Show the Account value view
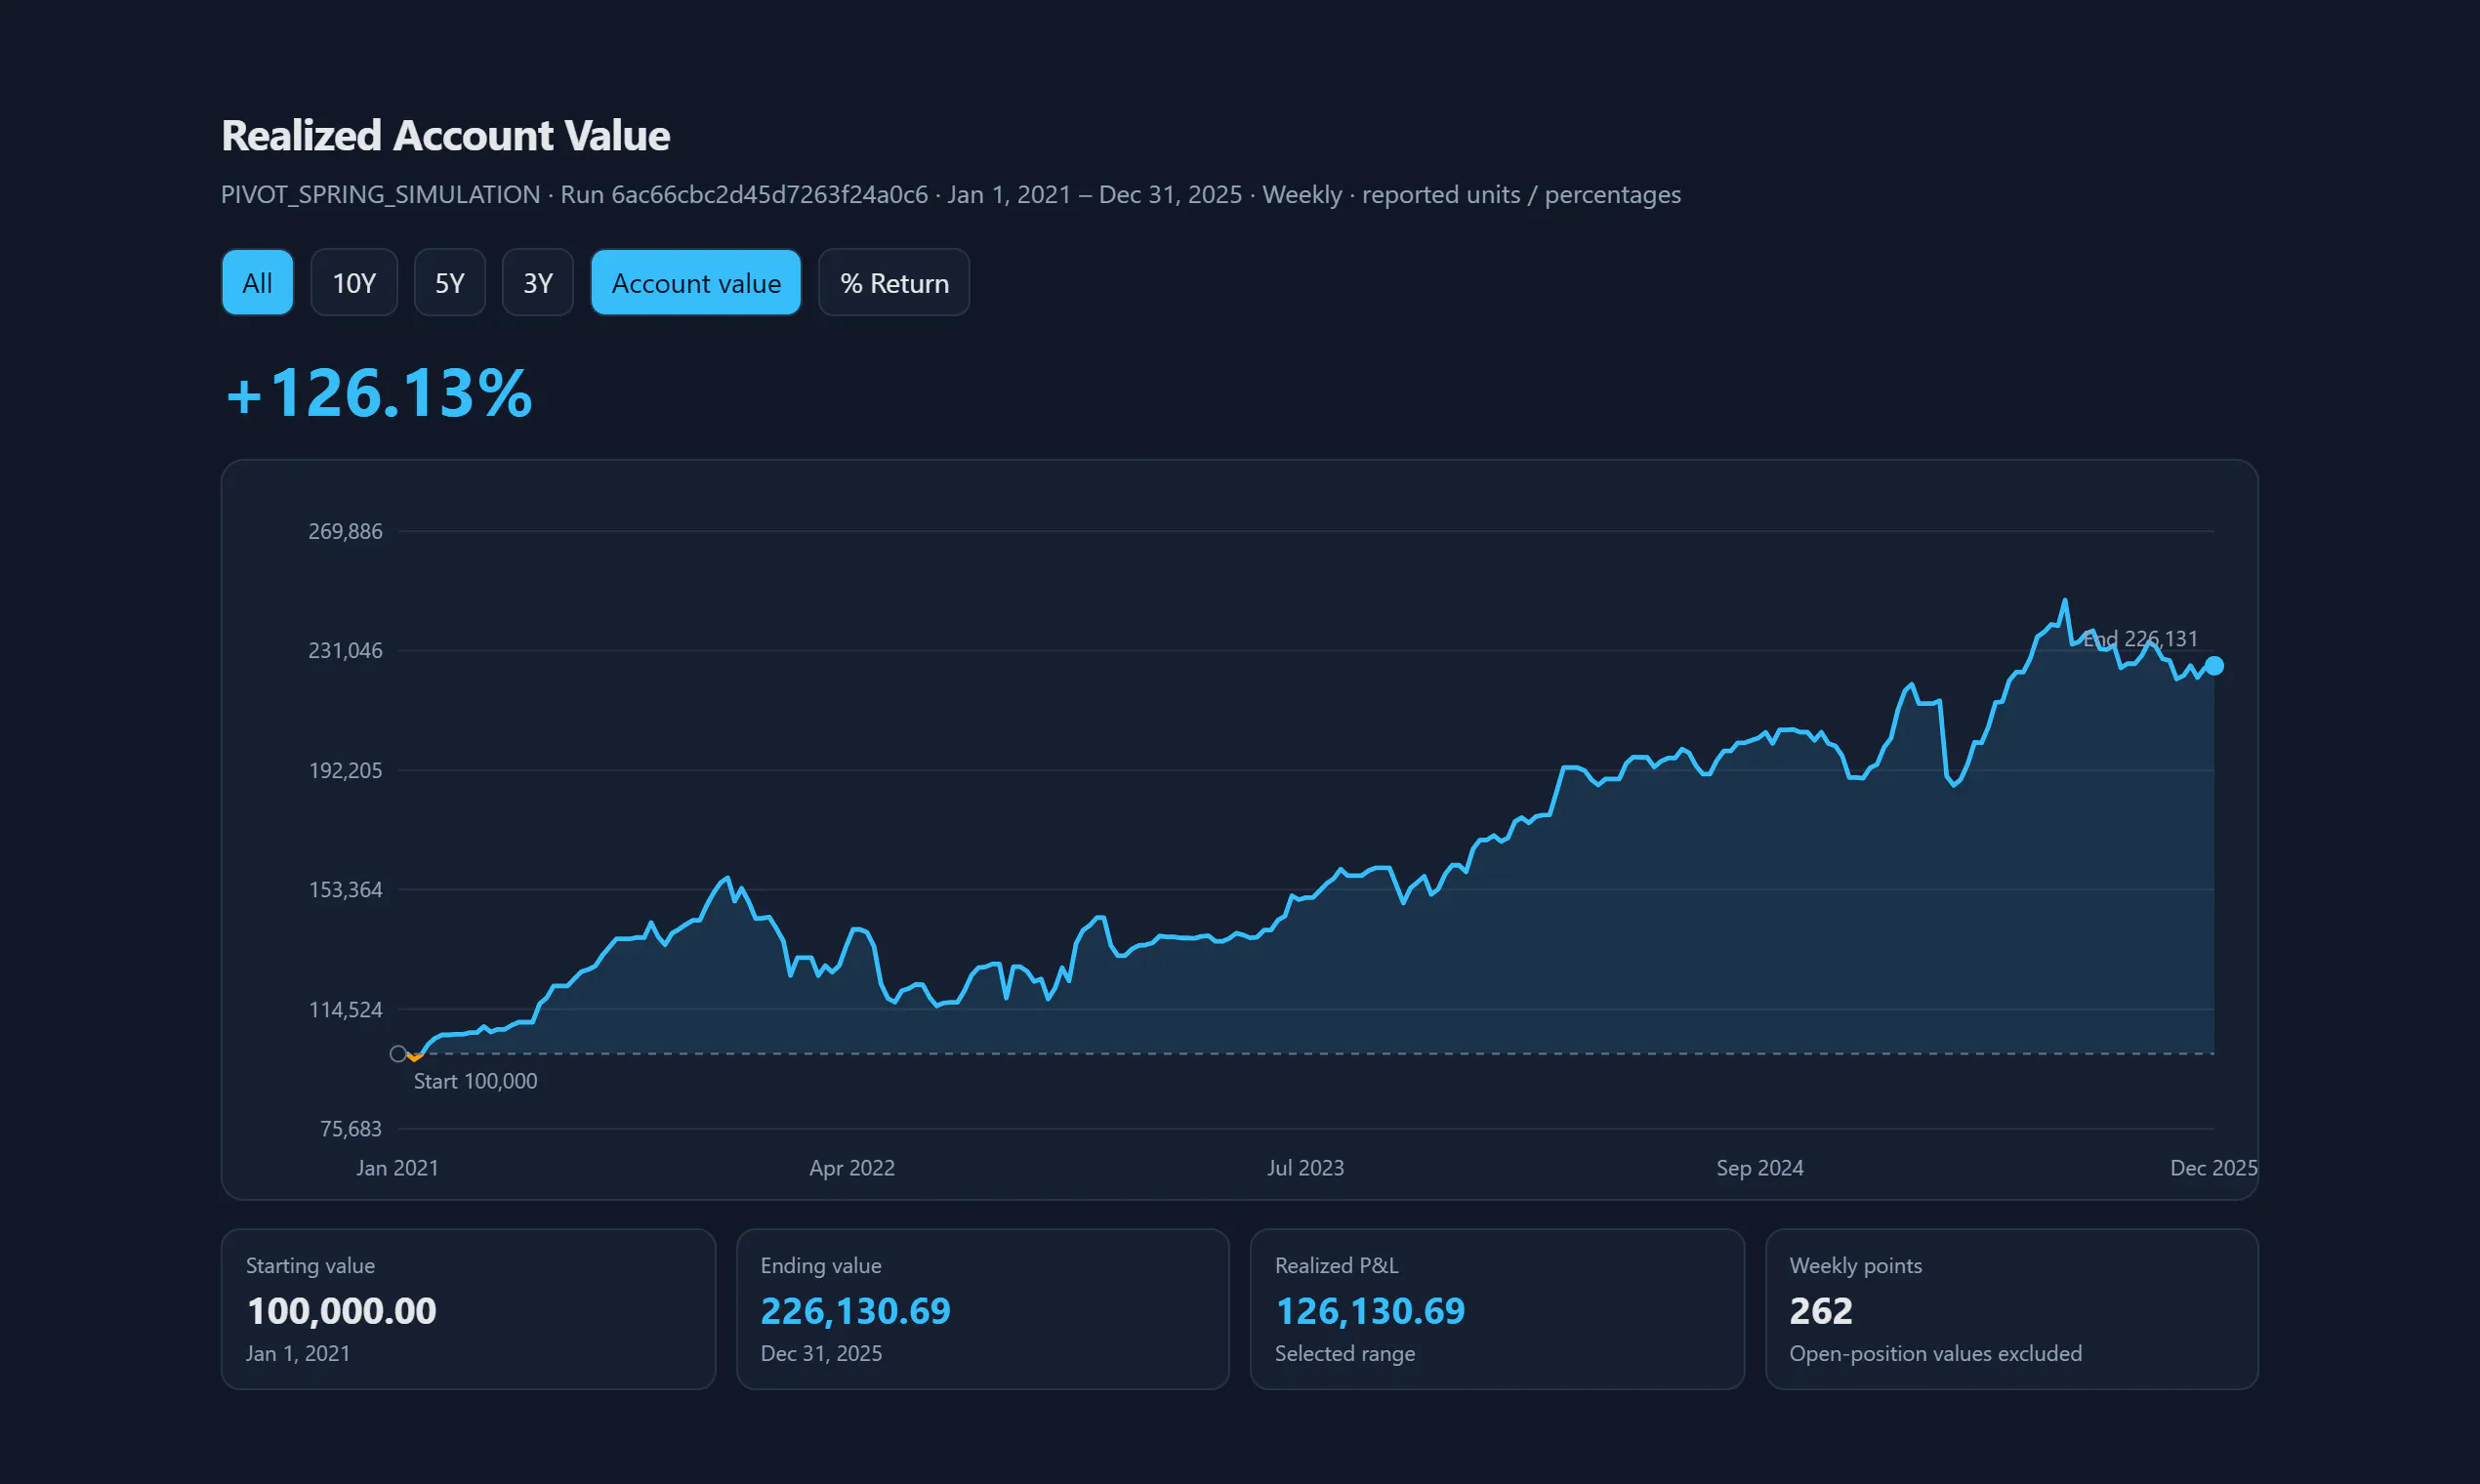The height and width of the screenshot is (1484, 2480). tap(696, 283)
